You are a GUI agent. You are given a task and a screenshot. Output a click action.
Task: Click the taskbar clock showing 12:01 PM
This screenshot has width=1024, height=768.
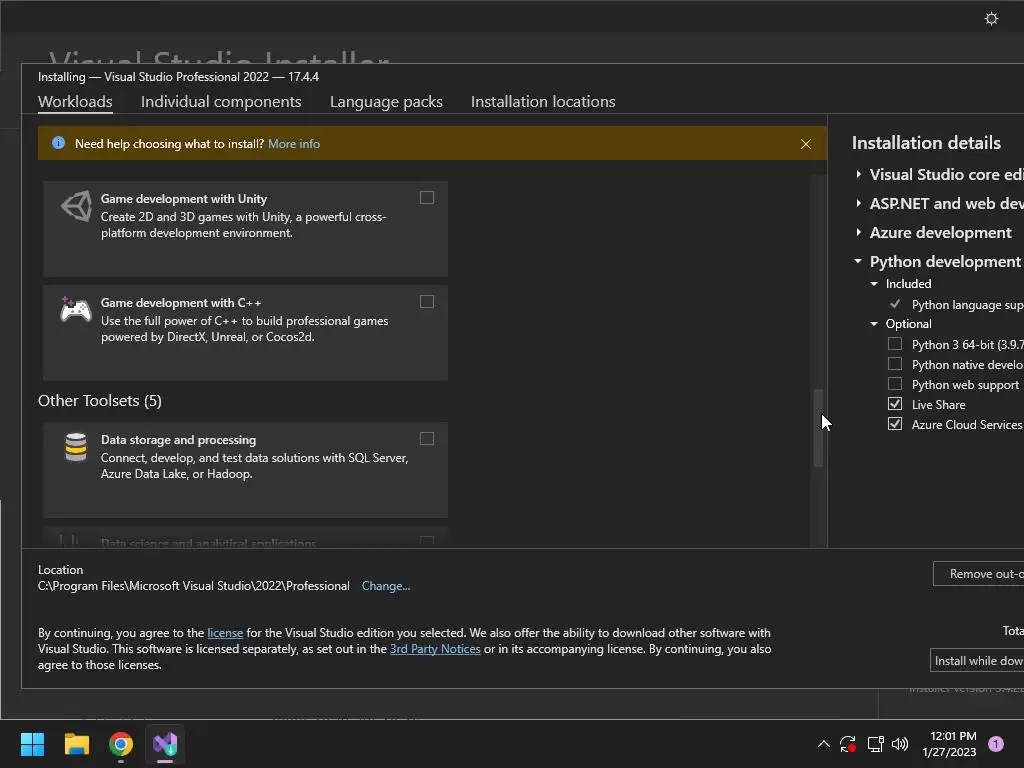click(x=949, y=744)
